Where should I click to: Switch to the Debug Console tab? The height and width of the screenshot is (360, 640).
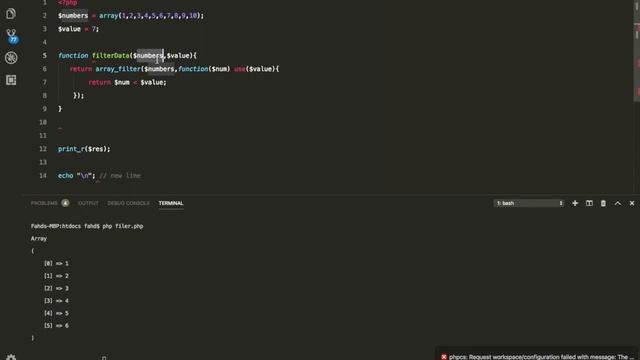(x=128, y=203)
